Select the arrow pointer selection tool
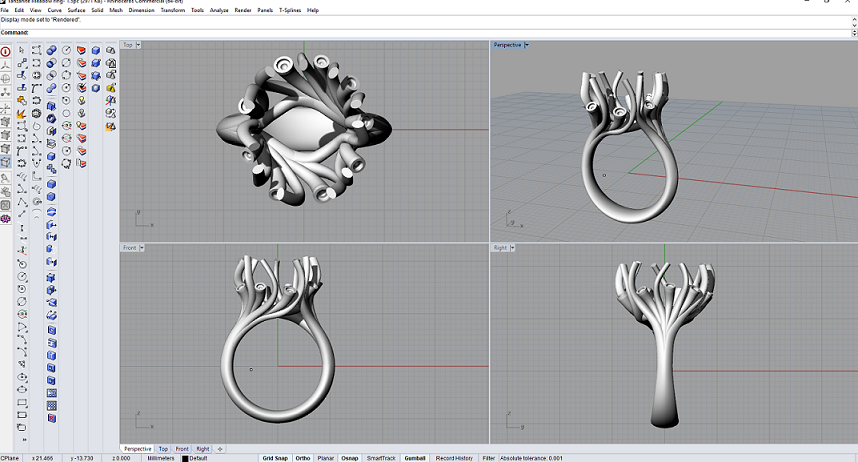Screen dimensions: 858x462 [x=22, y=50]
